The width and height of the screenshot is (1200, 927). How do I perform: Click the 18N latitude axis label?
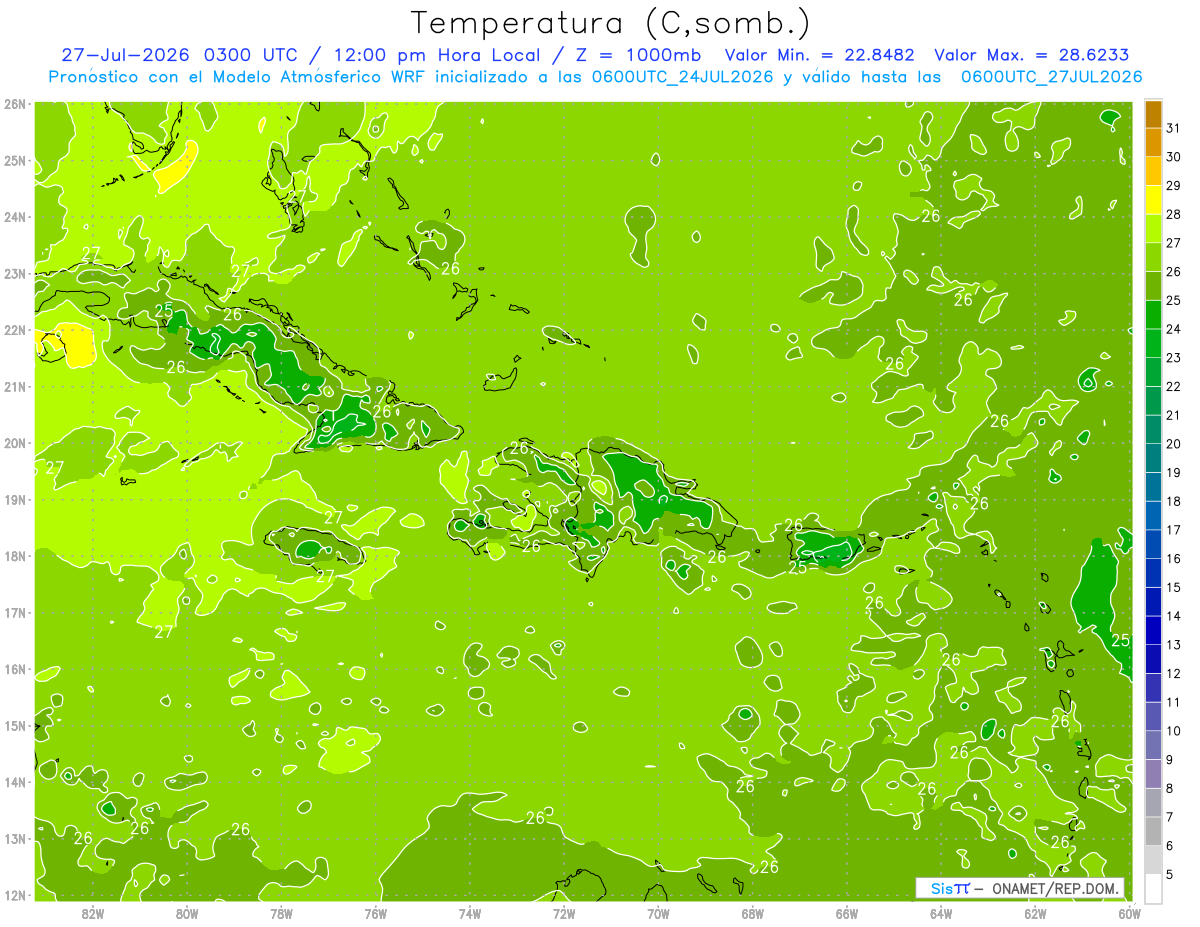tap(15, 556)
